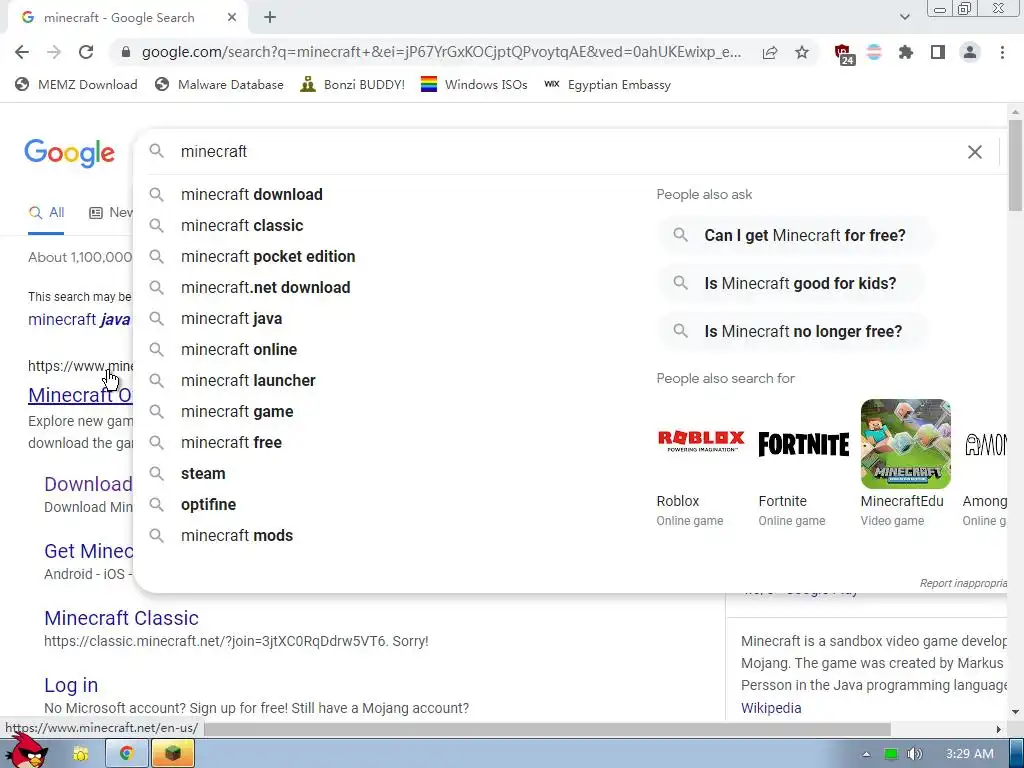This screenshot has height=768, width=1024.
Task: Open the volume speaker tray icon
Action: click(915, 754)
